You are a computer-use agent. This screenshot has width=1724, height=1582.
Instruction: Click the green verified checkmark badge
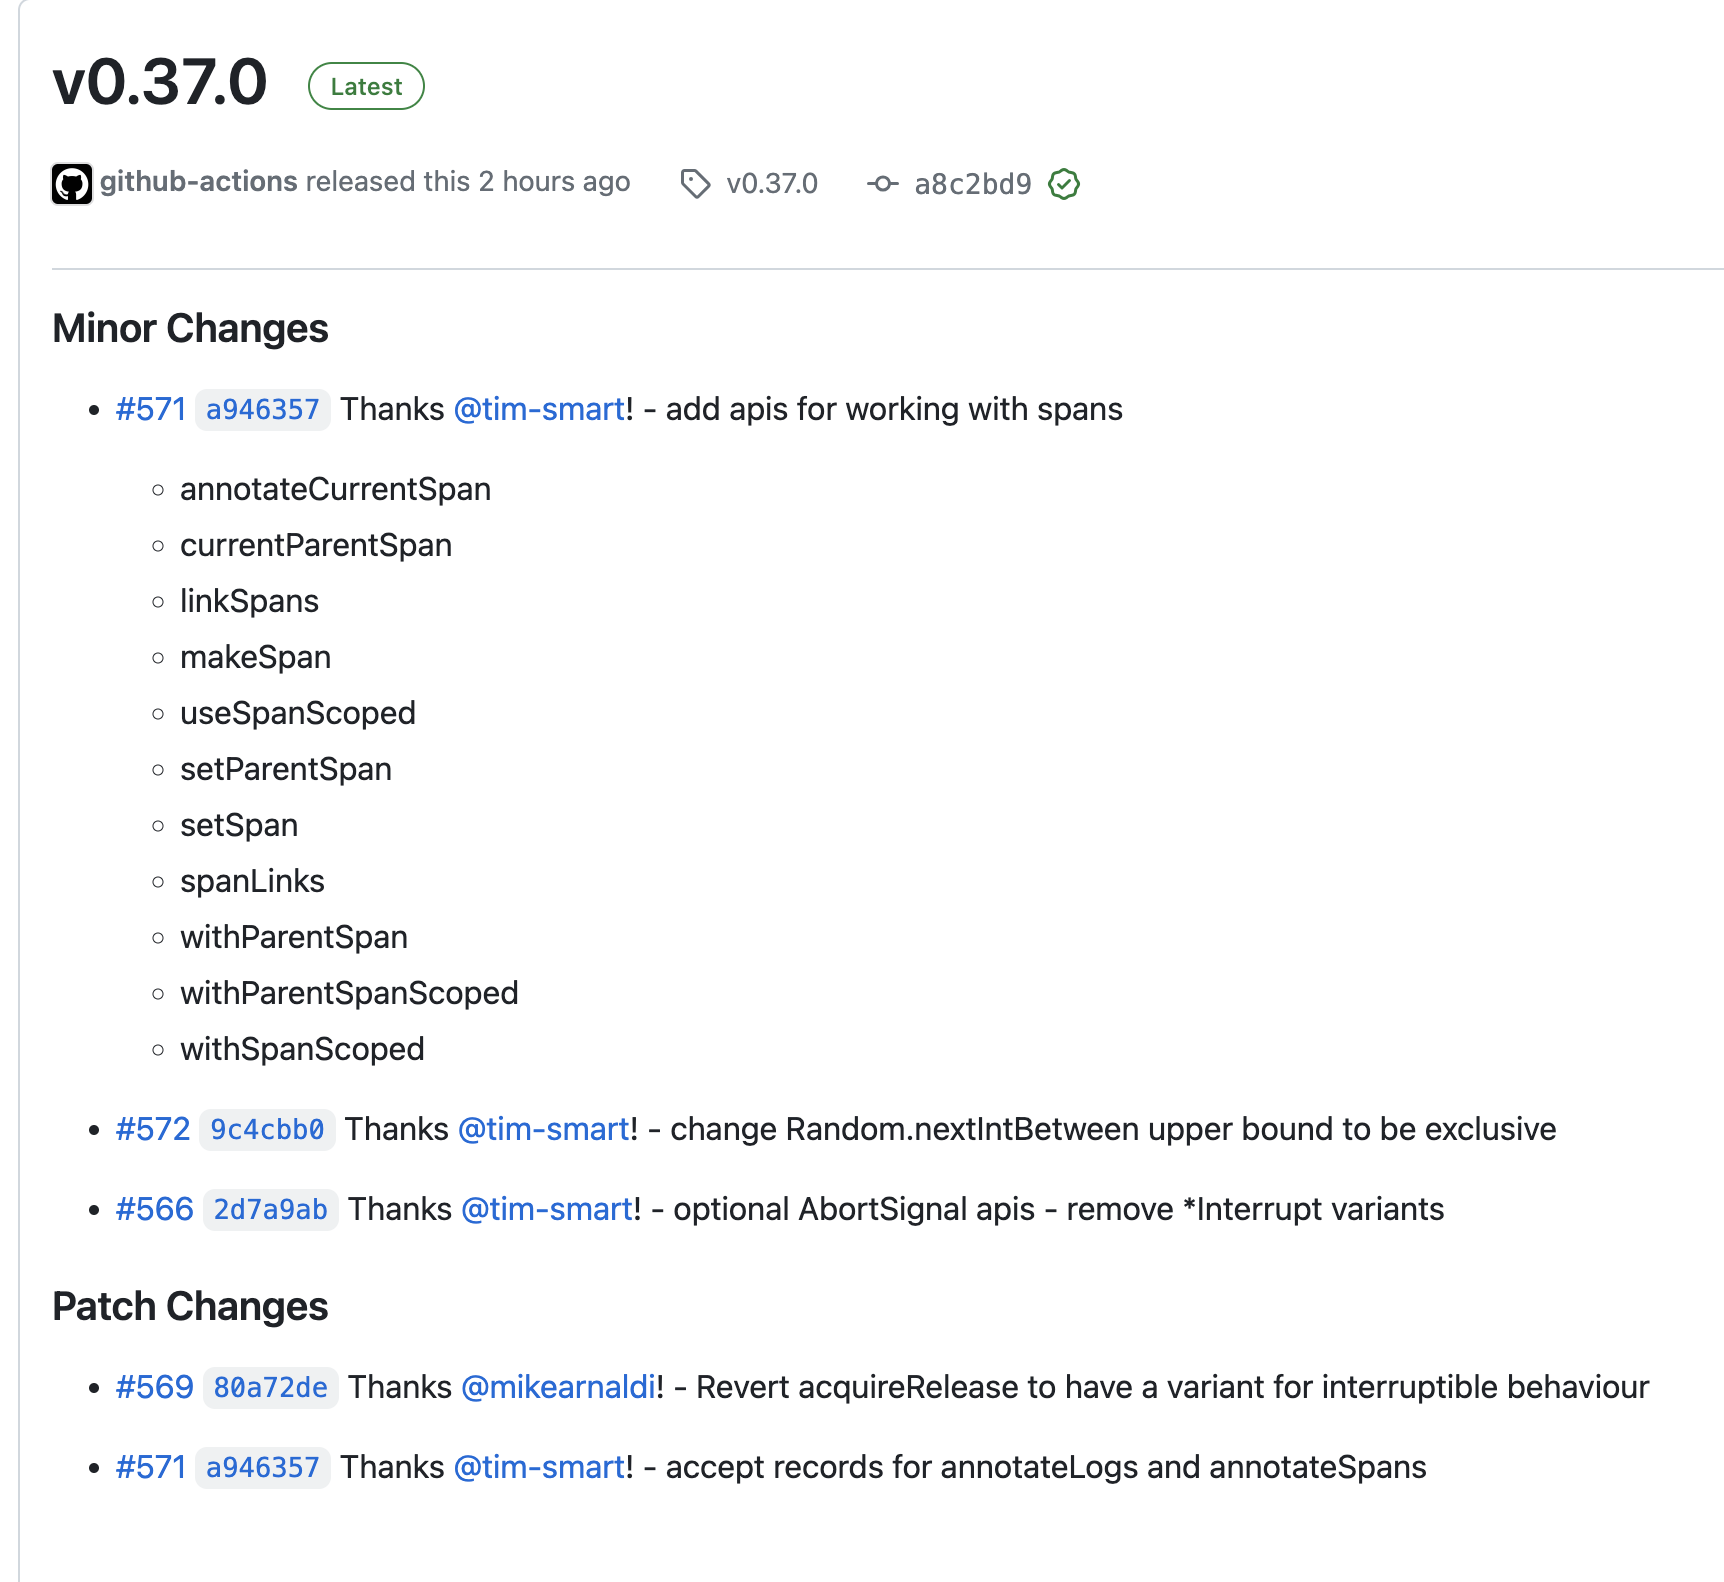coord(1064,184)
